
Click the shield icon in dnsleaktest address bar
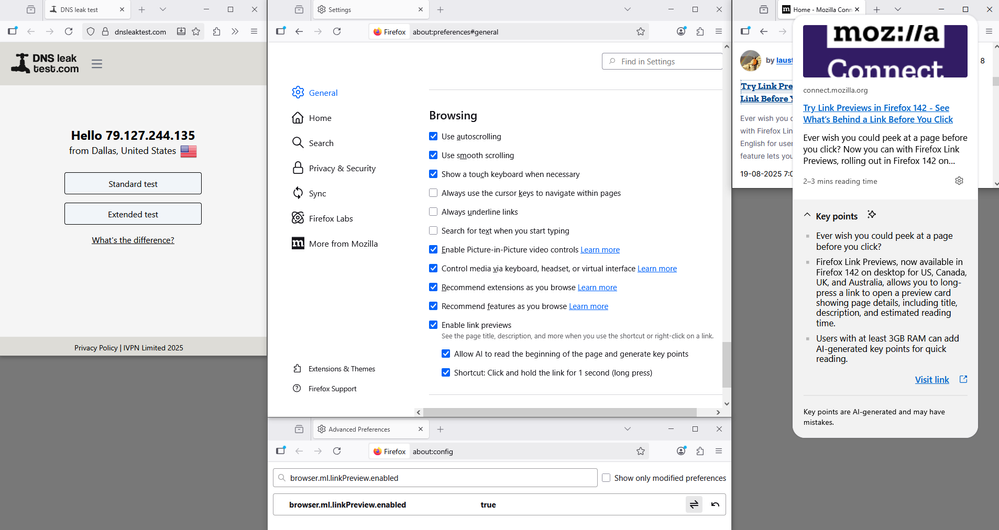coord(90,32)
